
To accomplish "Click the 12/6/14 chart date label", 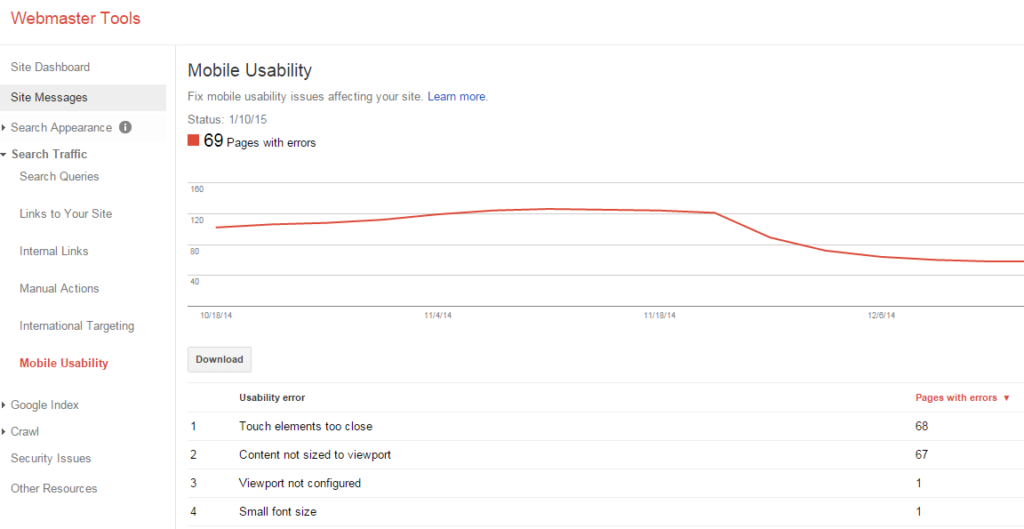I will 881,315.
